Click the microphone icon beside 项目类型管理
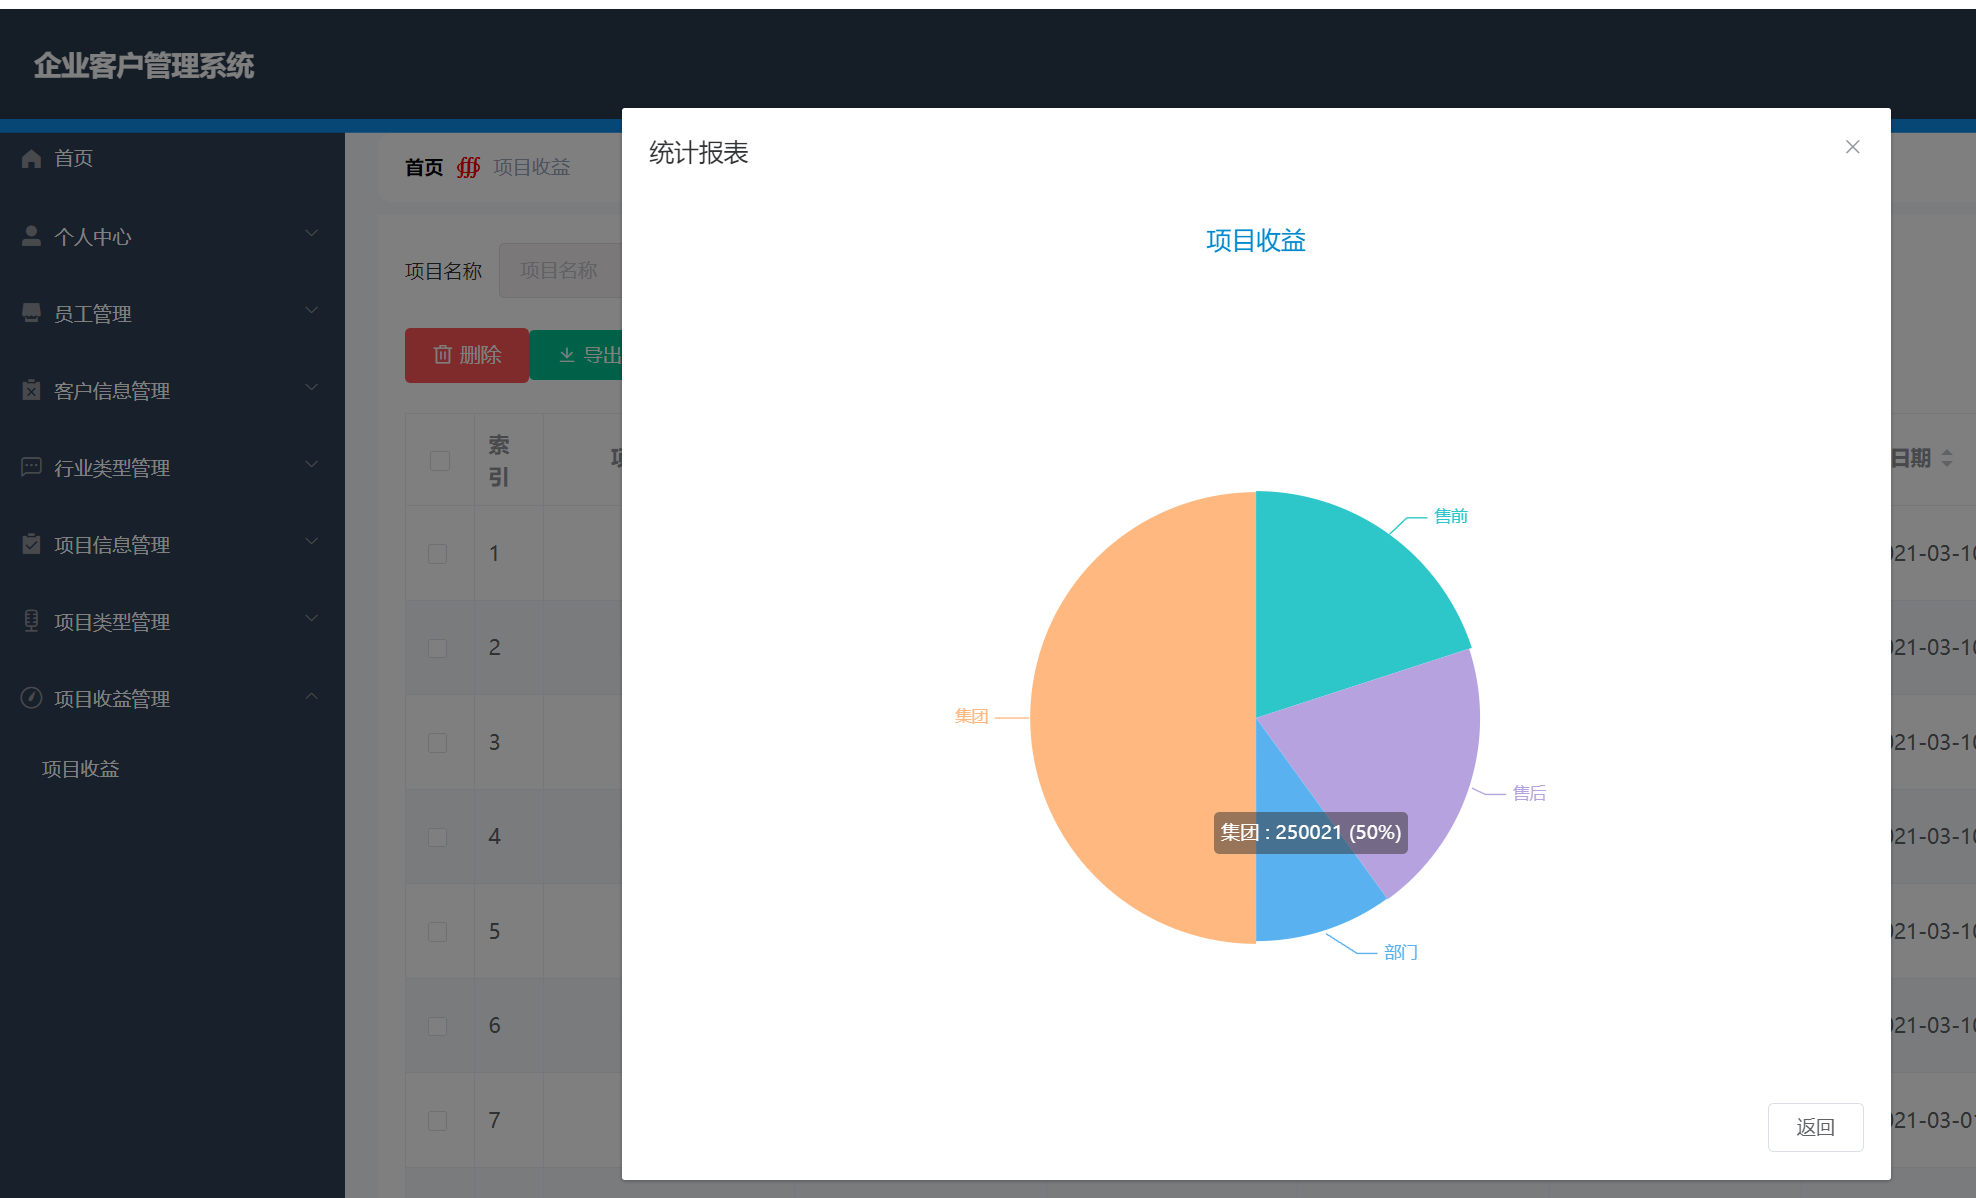This screenshot has width=1976, height=1198. (31, 621)
